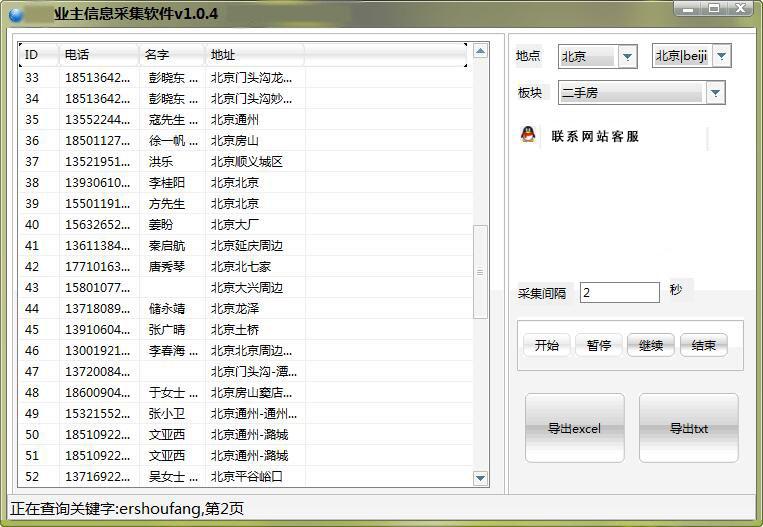763x527 pixels.
Task: Select address 北京土桥
Action: pos(235,329)
